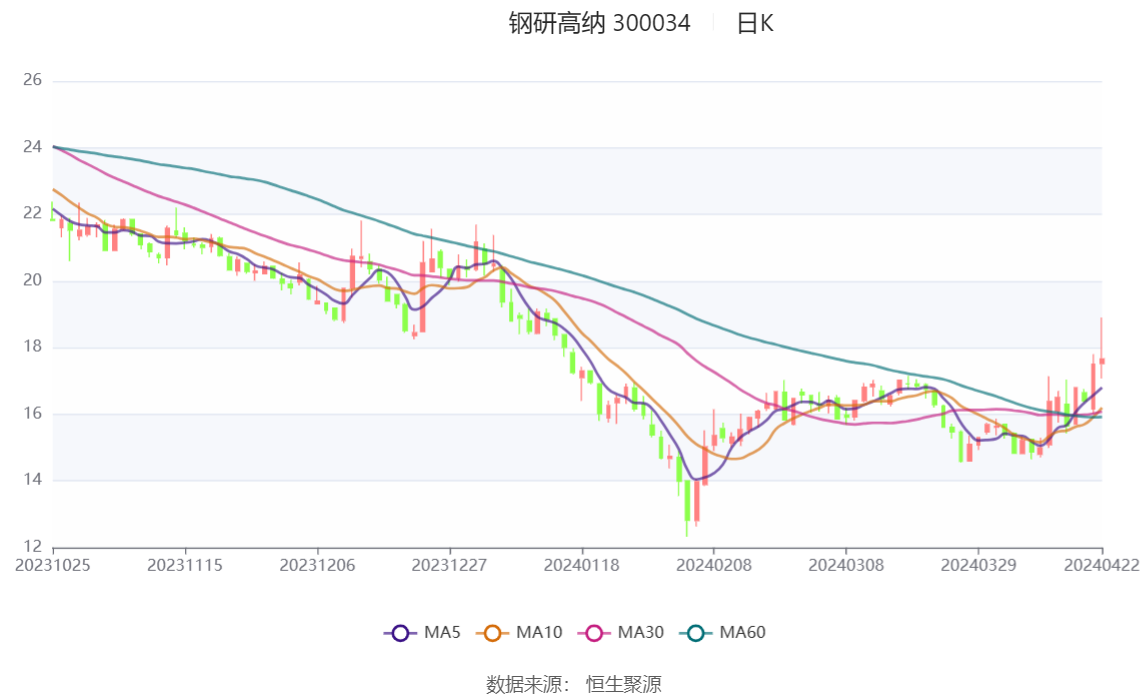Screen dimensions: 1148x699
Task: Click the 20231227 x-axis date label
Action: [x=449, y=565]
